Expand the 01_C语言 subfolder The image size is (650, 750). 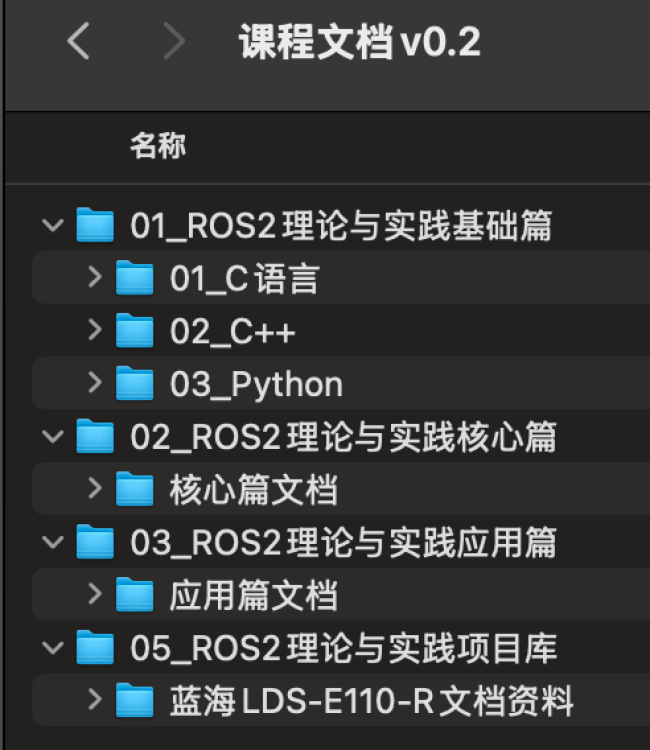pos(95,277)
